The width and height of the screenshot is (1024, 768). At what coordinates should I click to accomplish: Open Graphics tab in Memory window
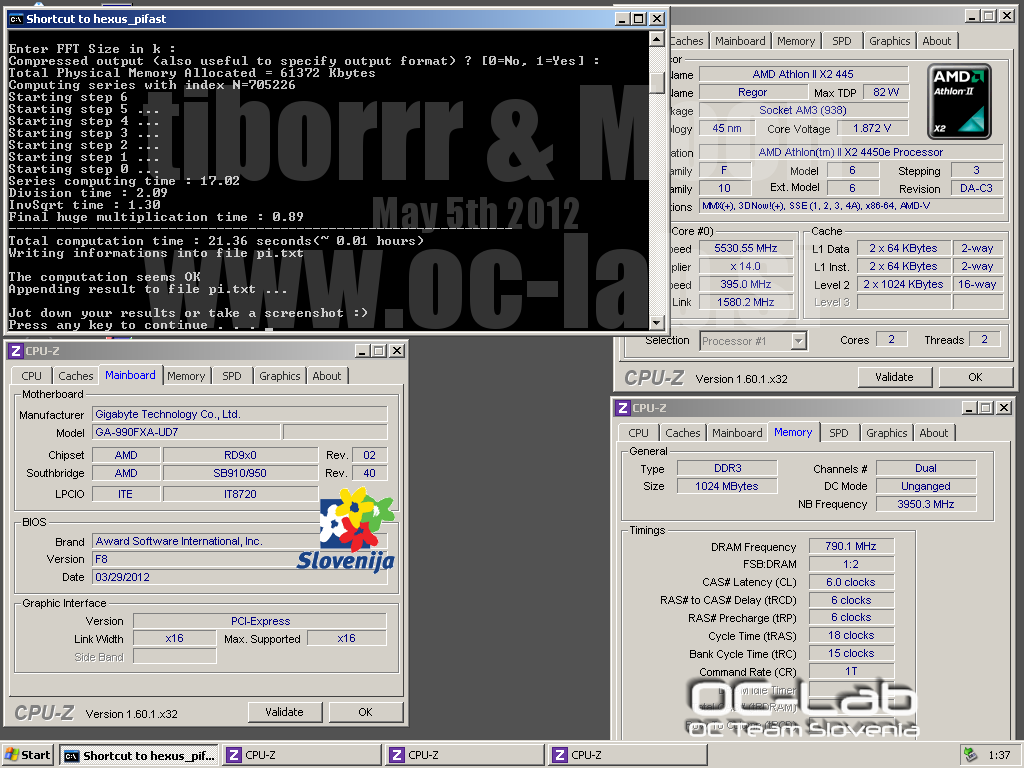[x=887, y=433]
